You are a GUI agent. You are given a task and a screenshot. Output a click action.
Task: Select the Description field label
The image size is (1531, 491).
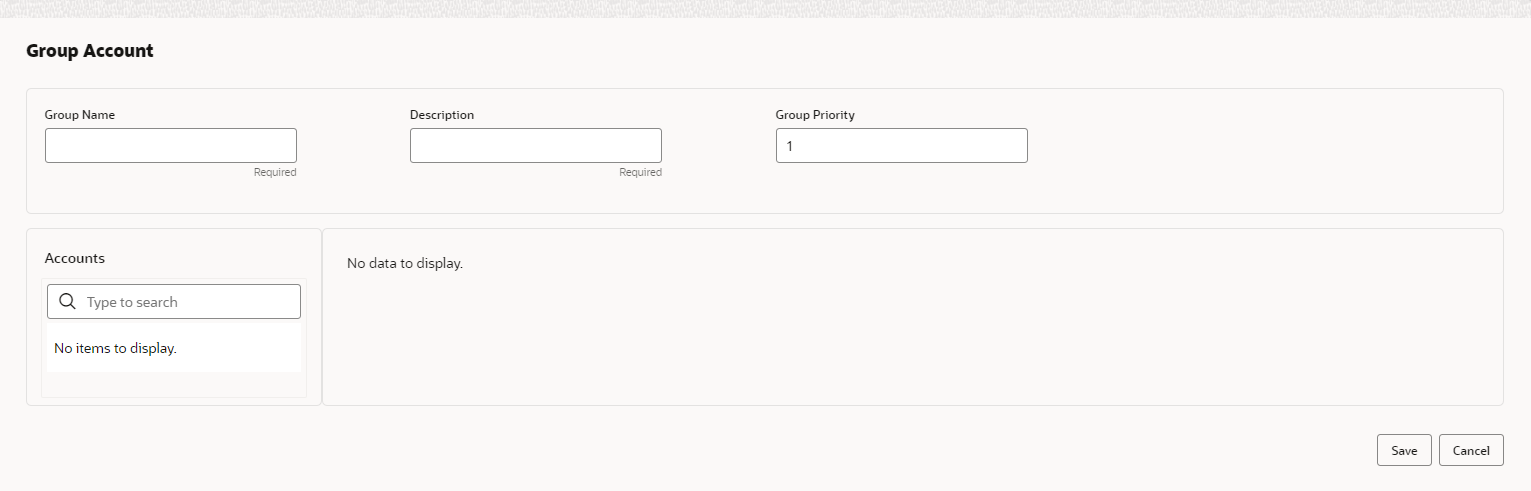click(442, 115)
